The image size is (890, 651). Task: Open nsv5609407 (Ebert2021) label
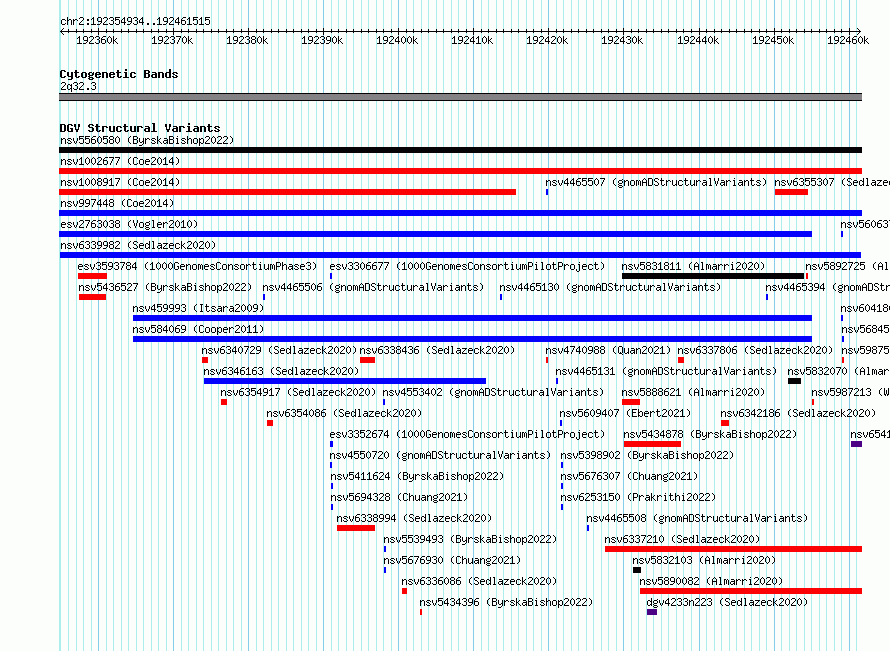click(625, 413)
